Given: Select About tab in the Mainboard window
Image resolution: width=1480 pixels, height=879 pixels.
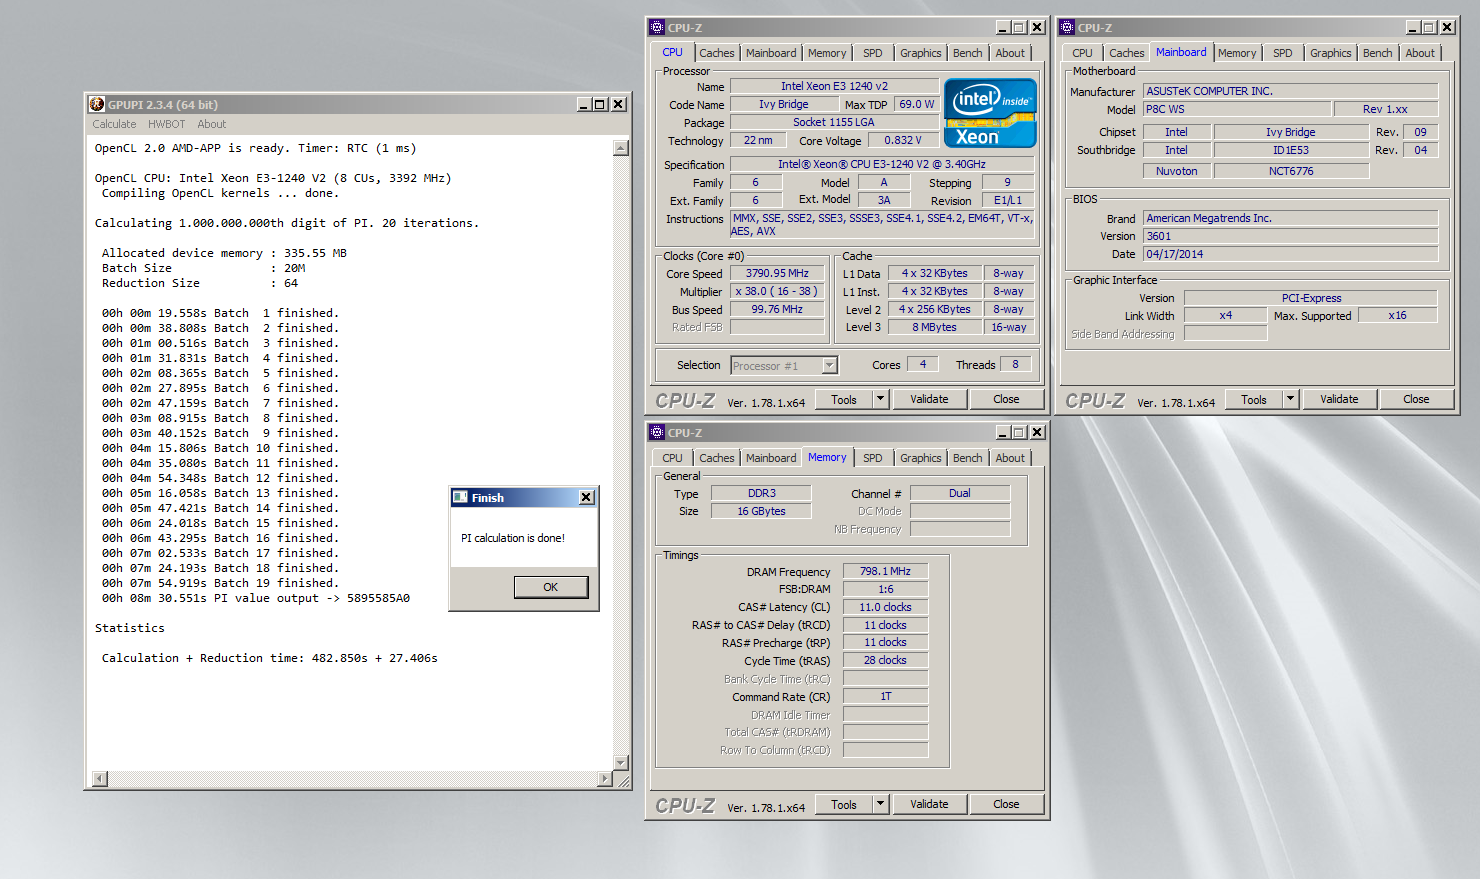Looking at the screenshot, I should coord(1420,53).
